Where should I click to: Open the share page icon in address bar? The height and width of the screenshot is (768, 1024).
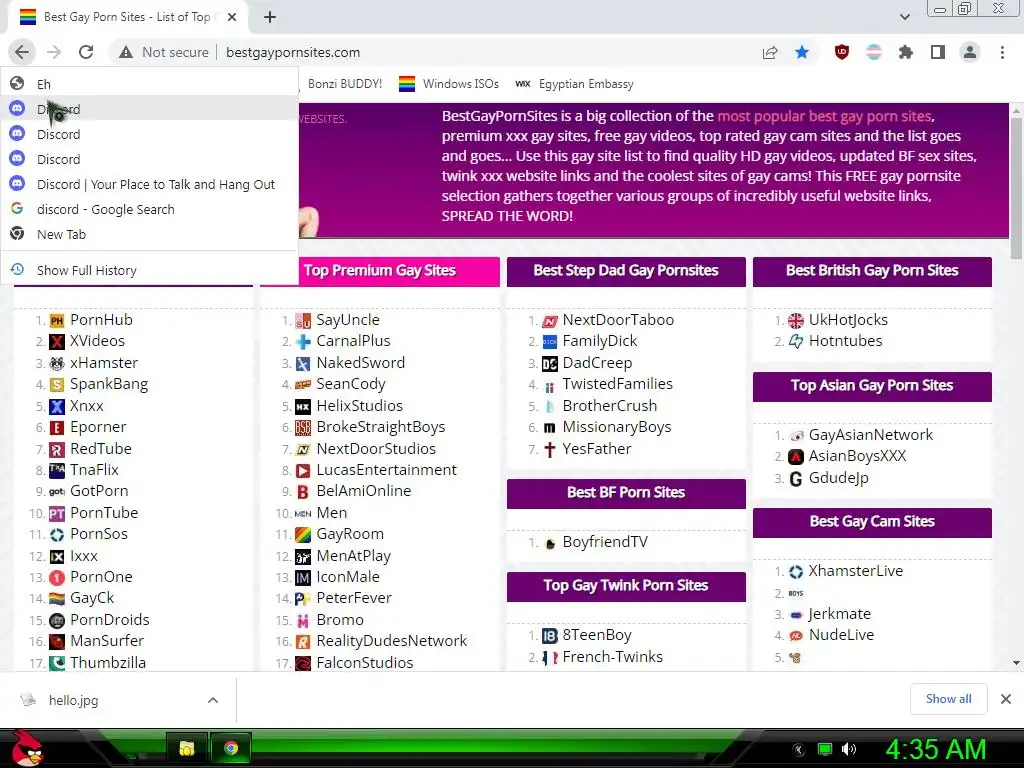(x=770, y=52)
